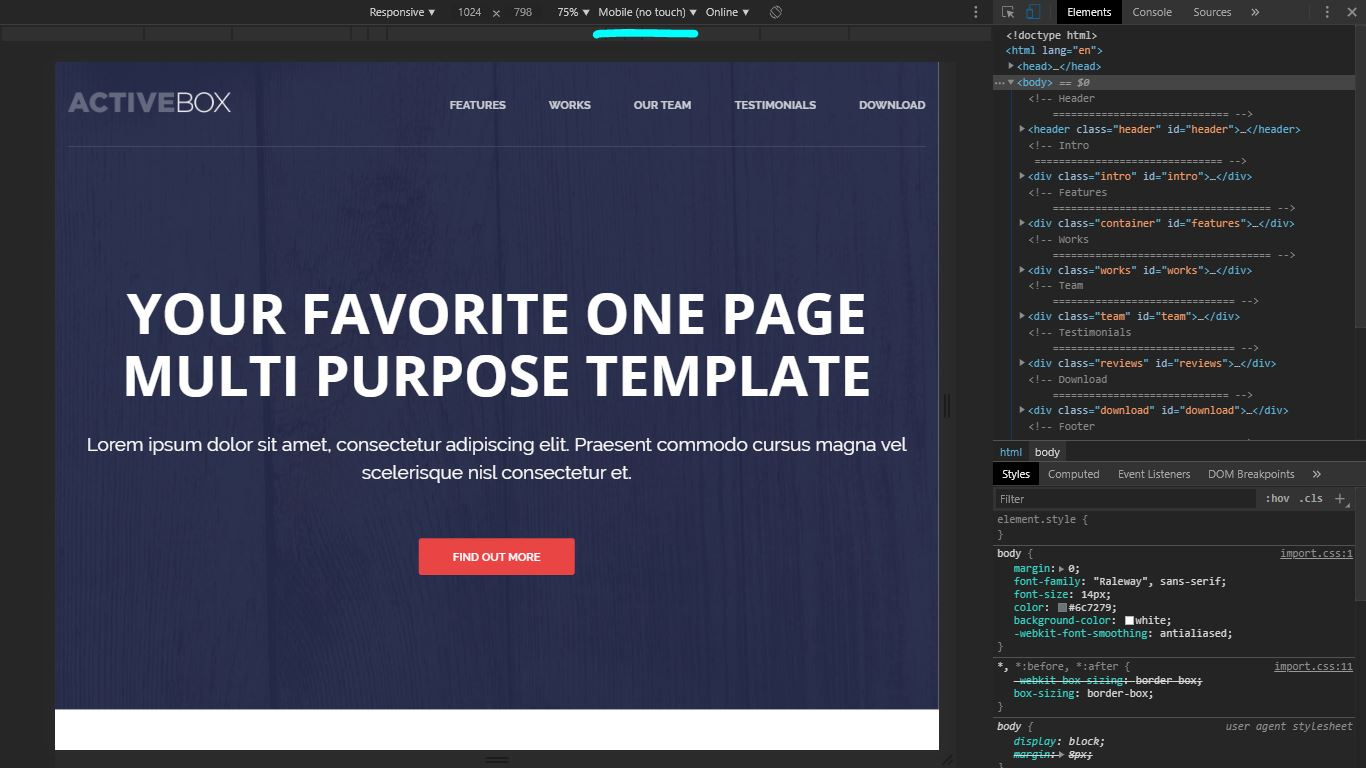
Task: Open the import.css:11 source link
Action: [1313, 666]
